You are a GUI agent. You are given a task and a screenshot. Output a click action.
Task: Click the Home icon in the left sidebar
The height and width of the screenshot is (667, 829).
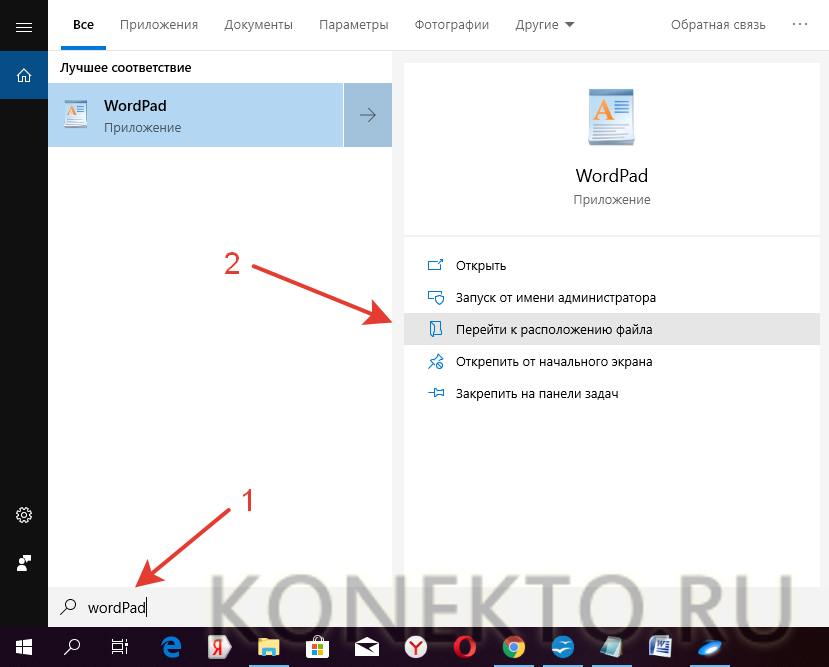23,75
